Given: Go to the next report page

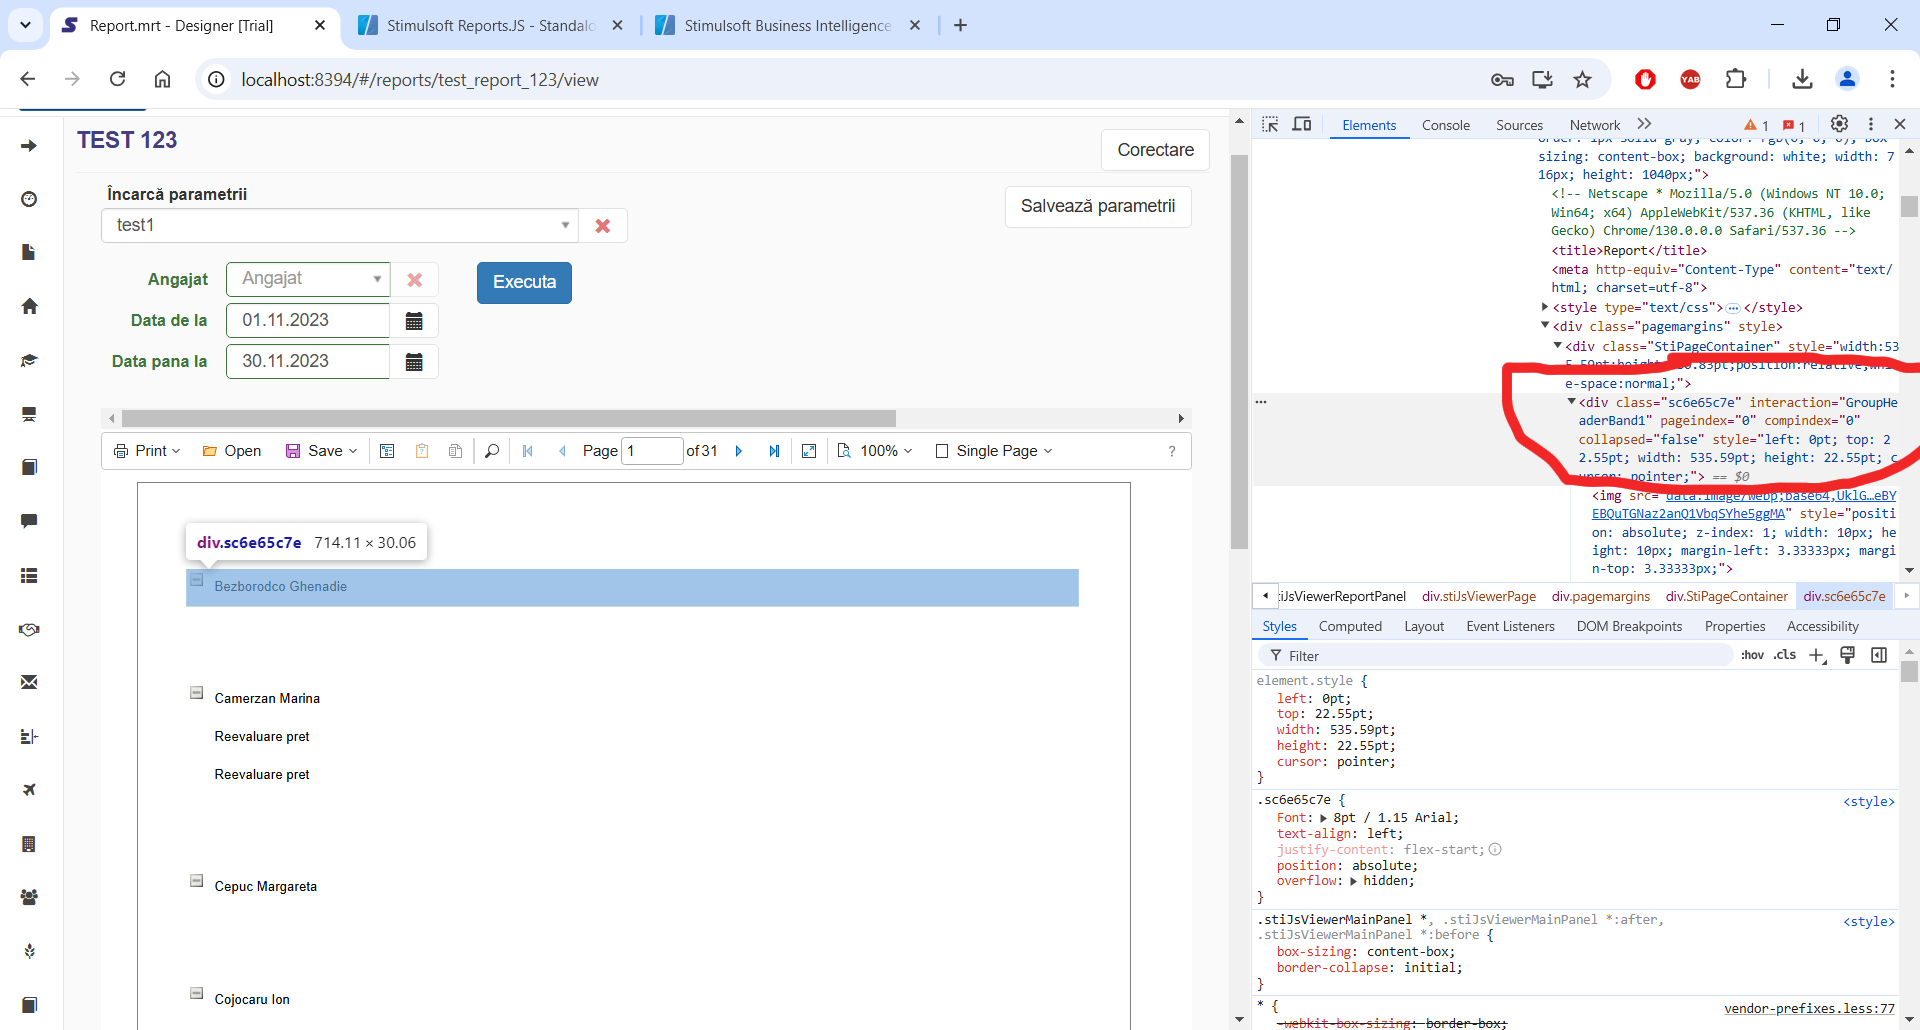Looking at the screenshot, I should pos(739,451).
